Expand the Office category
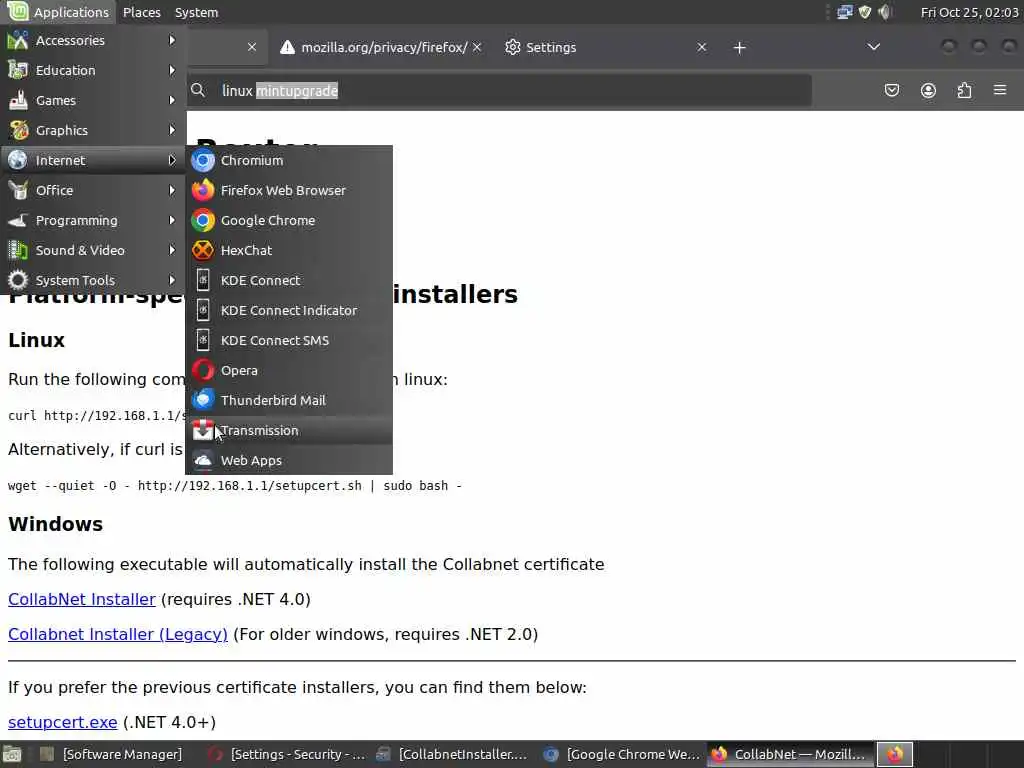 pos(93,190)
